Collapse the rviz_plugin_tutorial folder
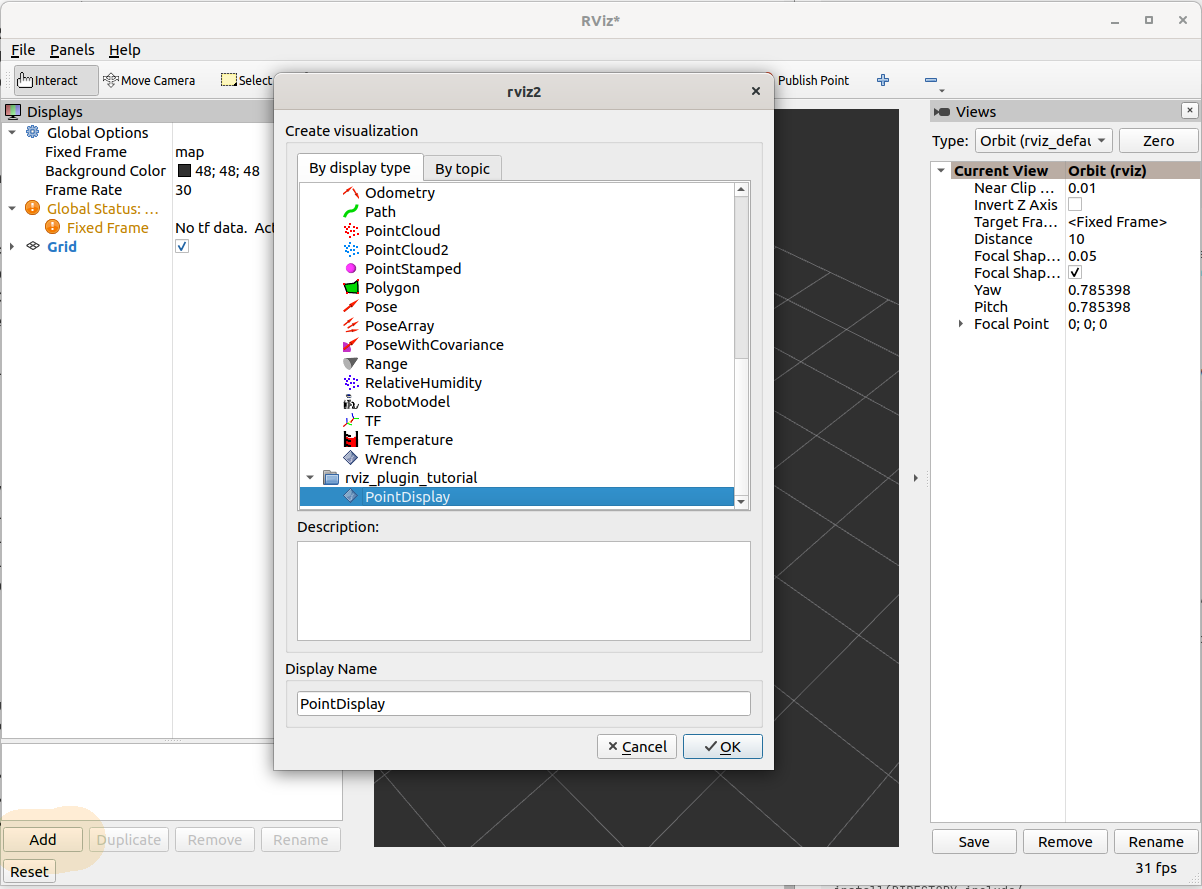Viewport: 1202px width, 889px height. pyautogui.click(x=310, y=477)
